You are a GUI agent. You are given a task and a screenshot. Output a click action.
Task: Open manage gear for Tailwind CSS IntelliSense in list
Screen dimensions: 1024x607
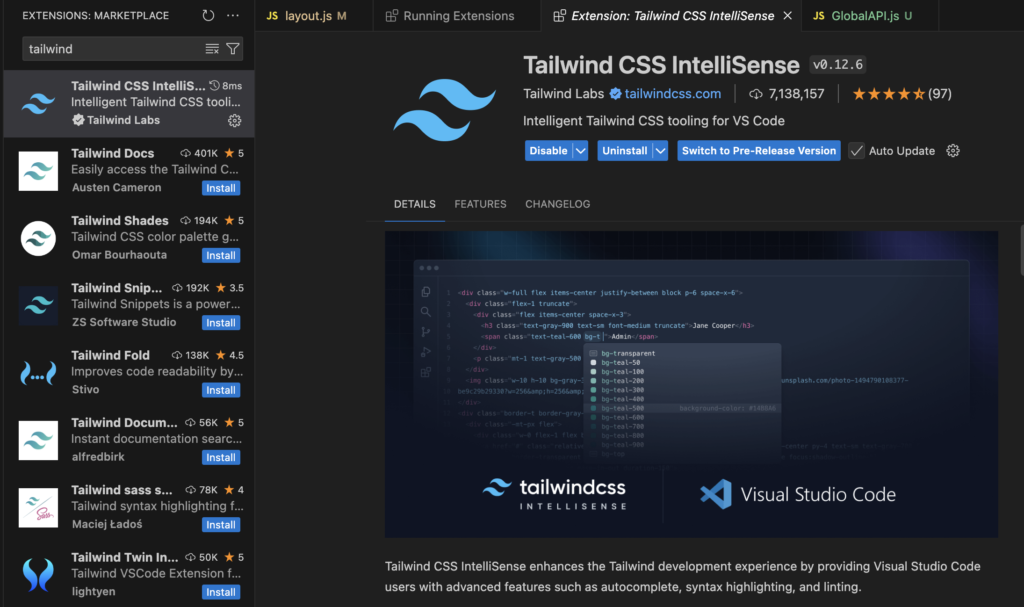[x=234, y=120]
